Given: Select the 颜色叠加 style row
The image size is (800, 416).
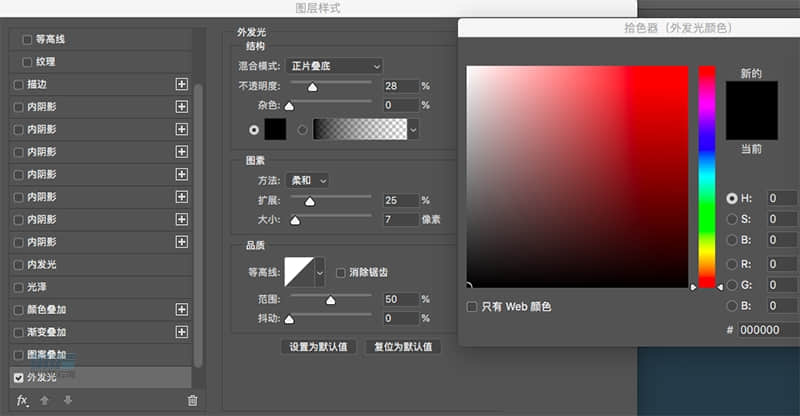Looking at the screenshot, I should coord(101,309).
